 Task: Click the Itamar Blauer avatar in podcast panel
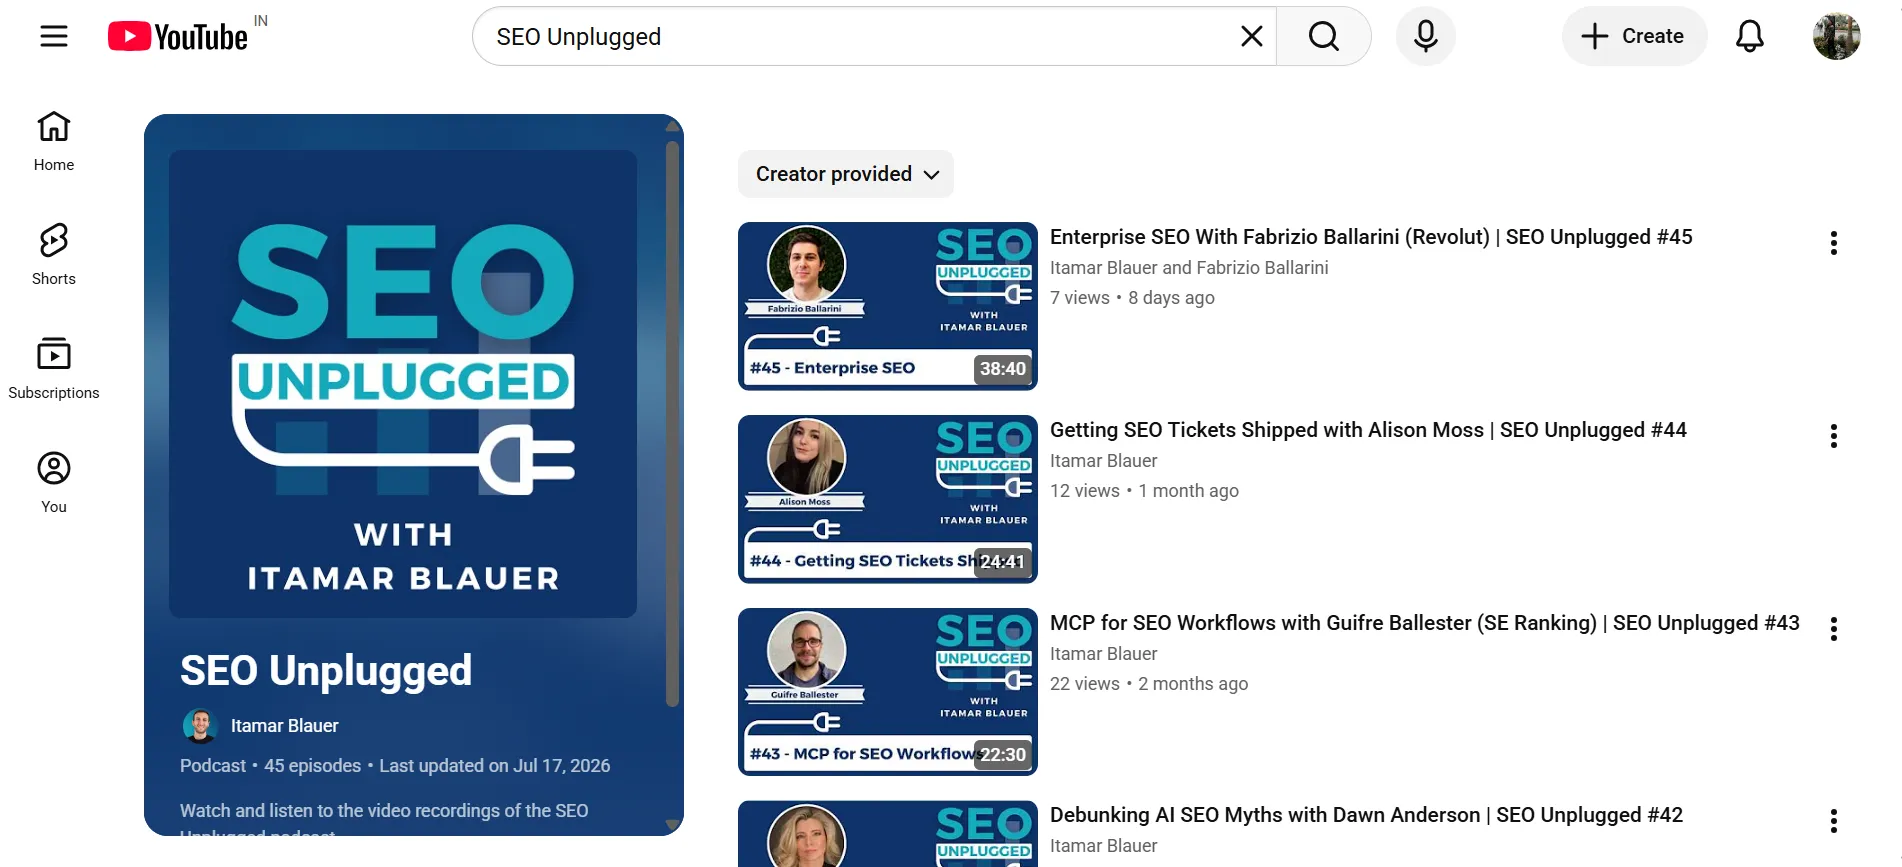(x=200, y=726)
